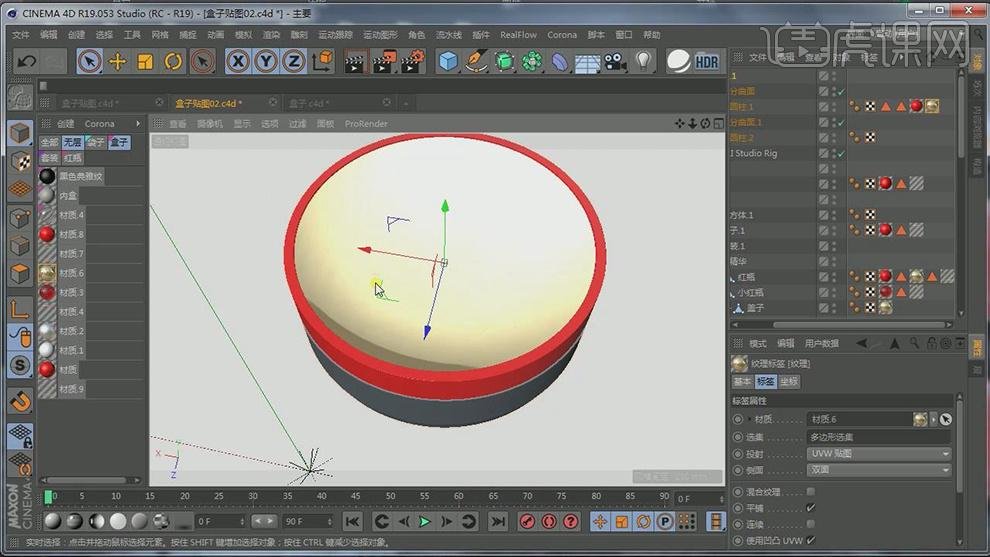The height and width of the screenshot is (557, 990).
Task: Select the 盖子 object in tree
Action: (755, 308)
